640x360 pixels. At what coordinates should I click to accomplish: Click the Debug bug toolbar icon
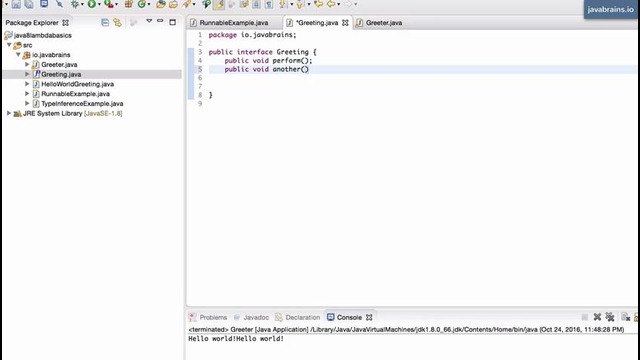75,4
